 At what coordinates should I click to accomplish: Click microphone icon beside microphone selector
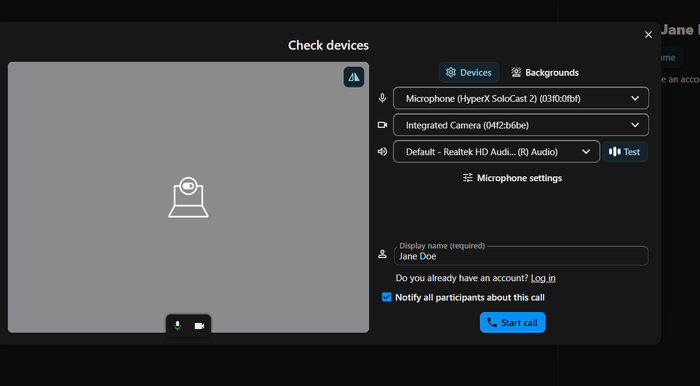click(382, 98)
